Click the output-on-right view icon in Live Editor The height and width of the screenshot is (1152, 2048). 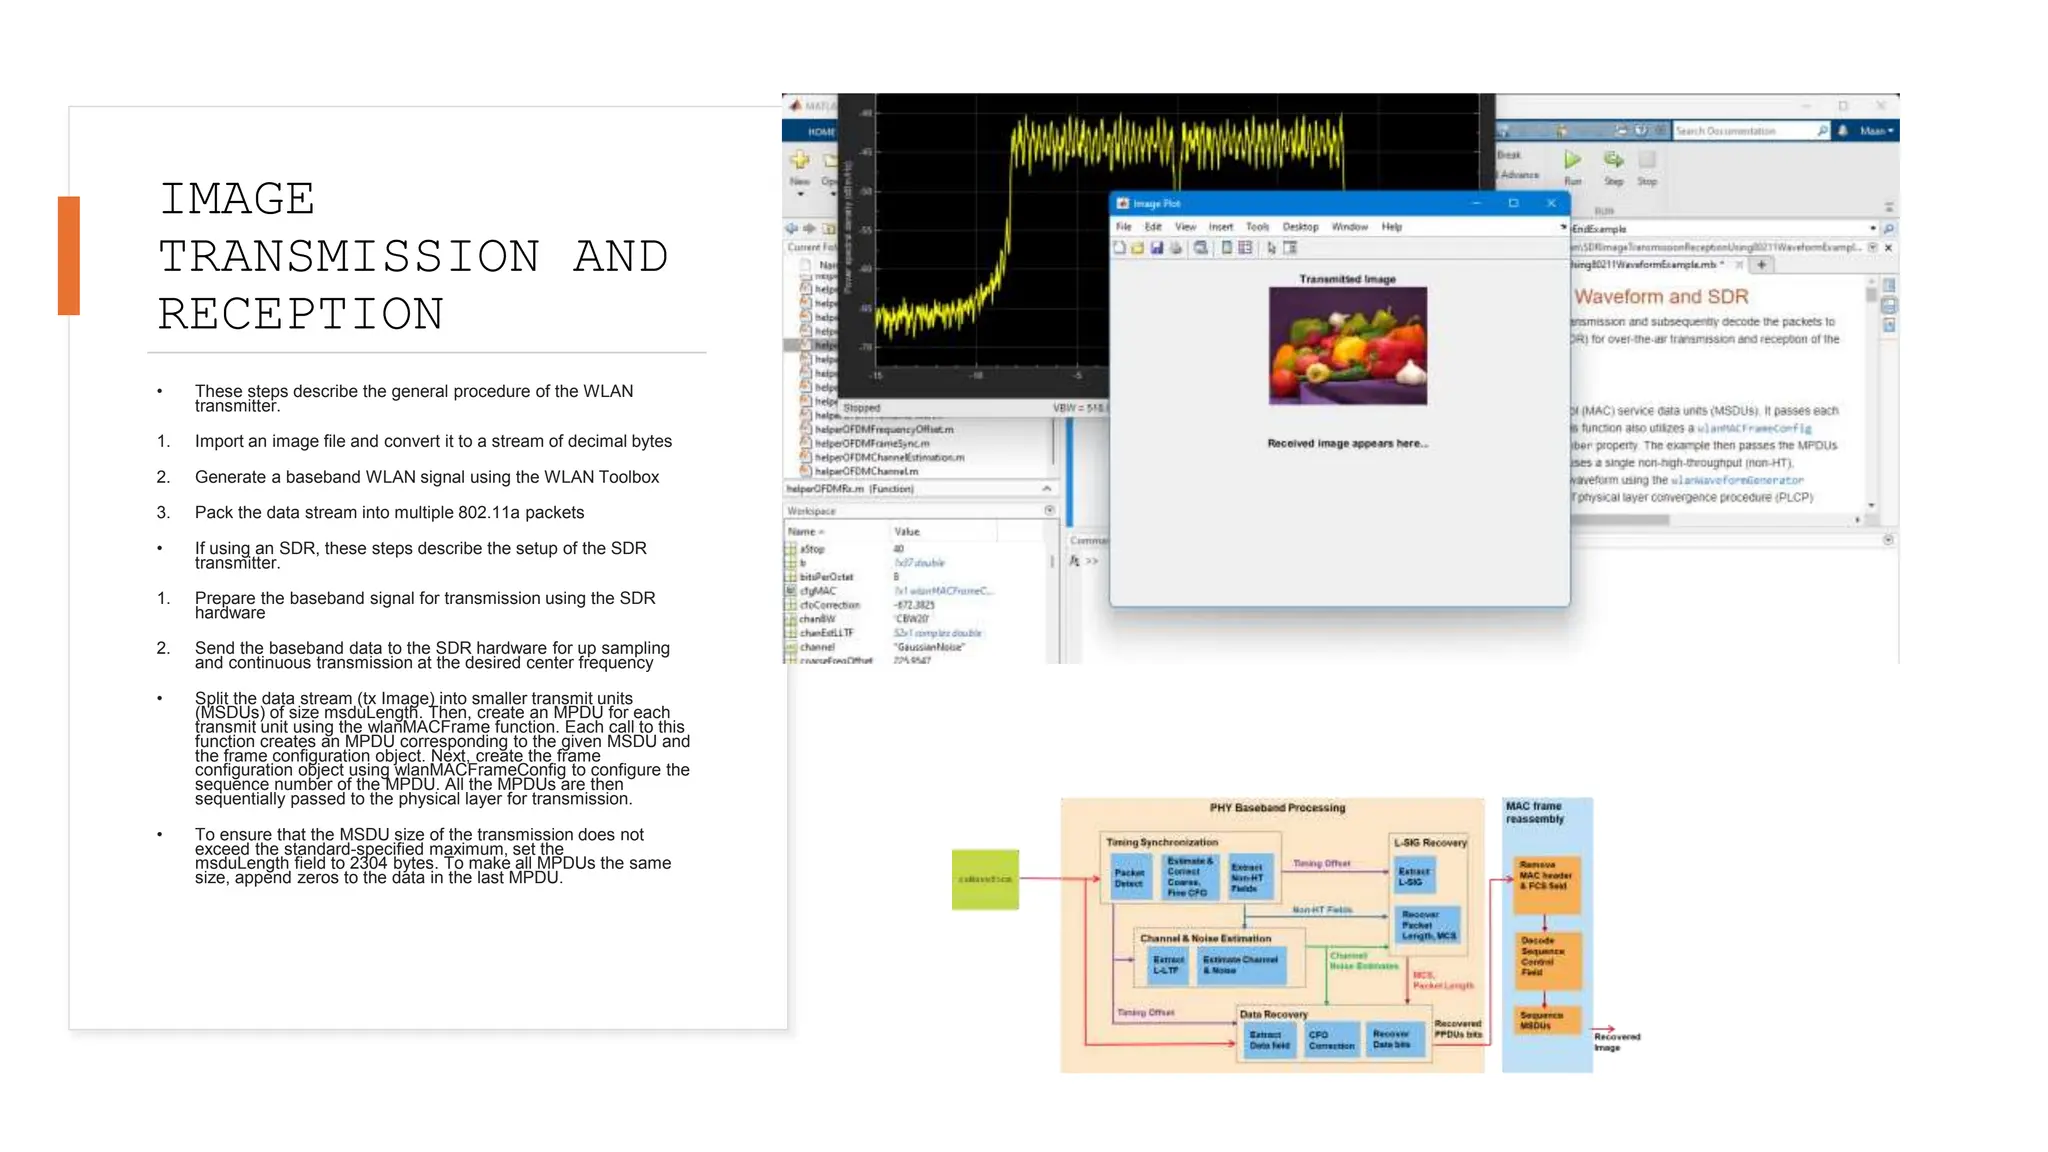(x=1889, y=285)
